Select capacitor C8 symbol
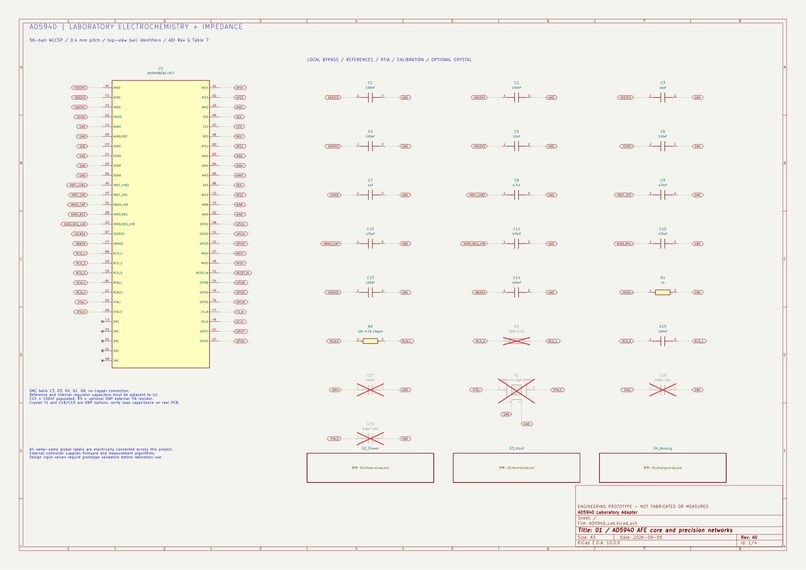The image size is (806, 570). [x=516, y=195]
